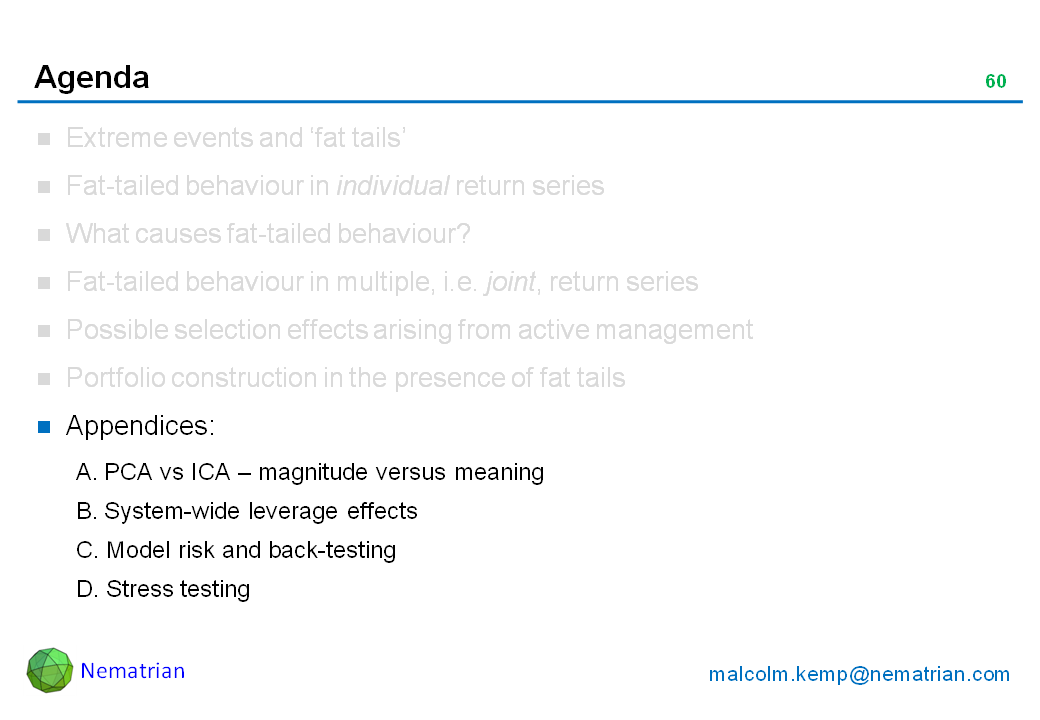
Task: Click the slide number 60
Action: [x=995, y=82]
